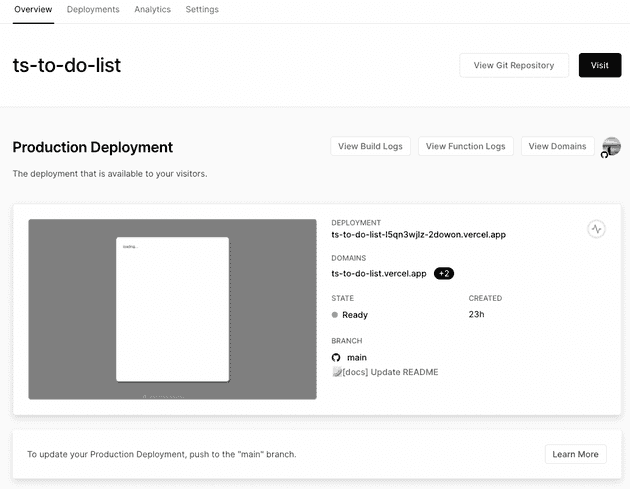The image size is (630, 489).
Task: Open the ts-to-do-list-l5qn3wjlz deployment URL
Action: click(x=418, y=234)
